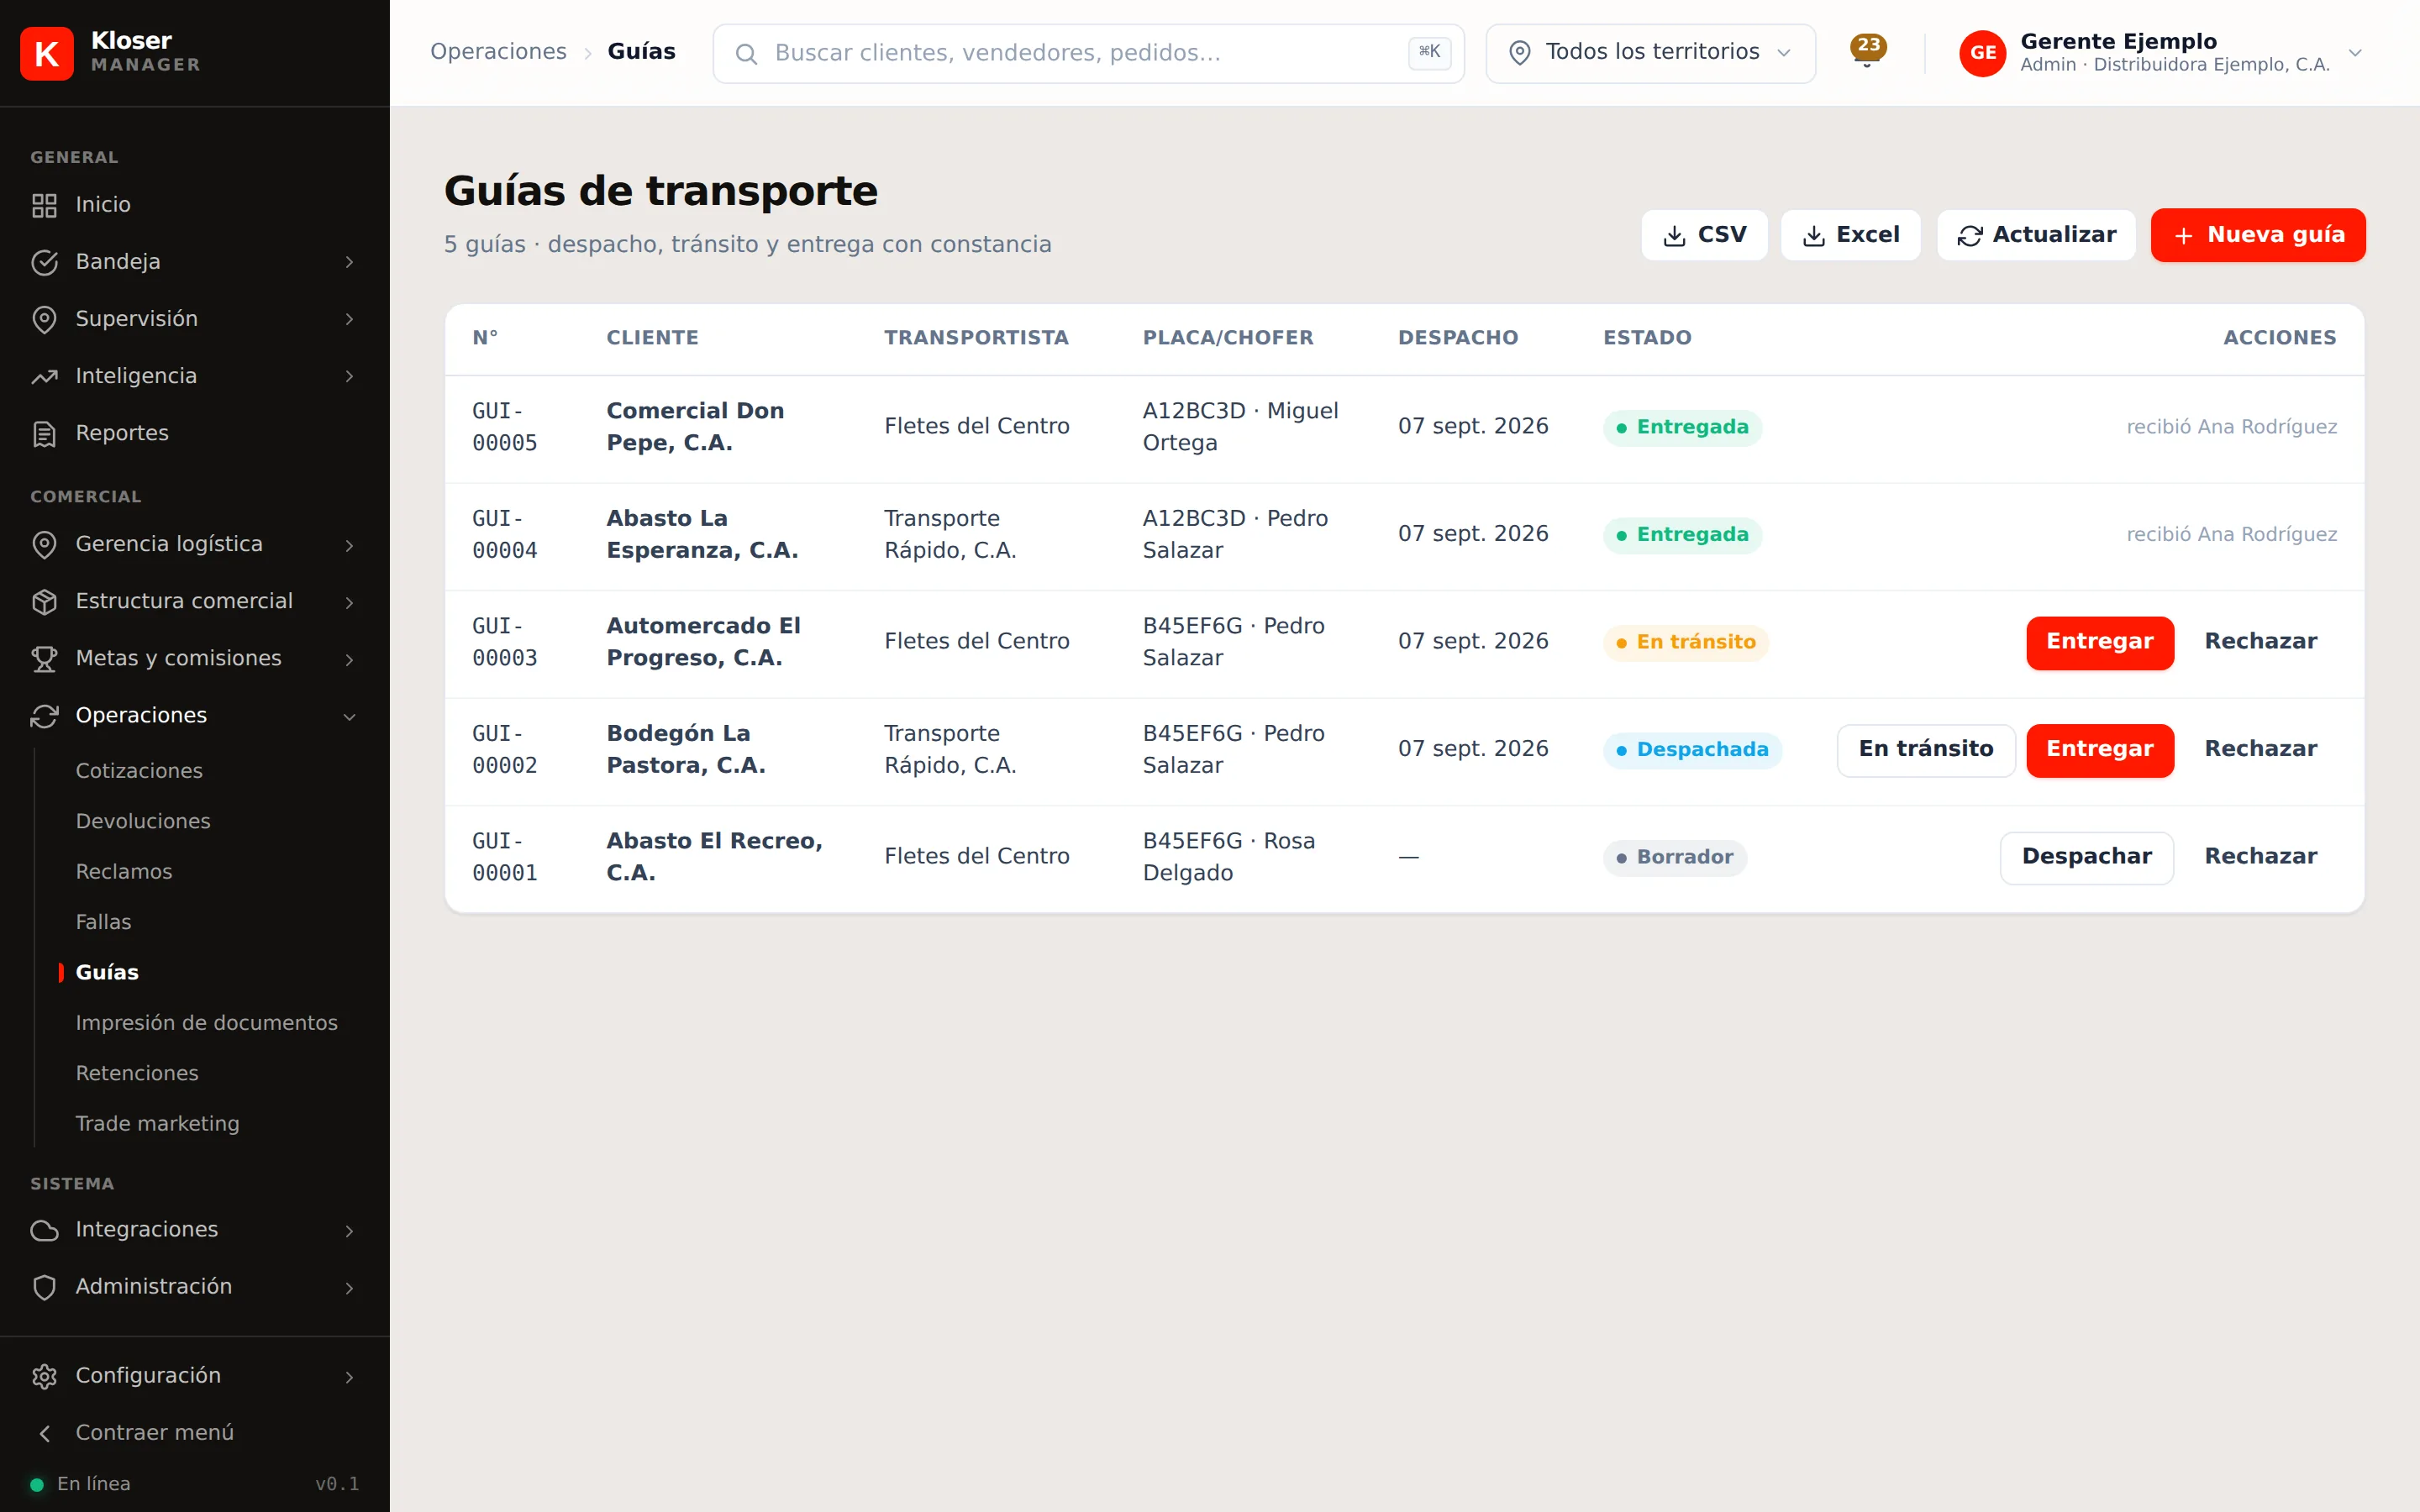Screen dimensions: 2420x1512
Task: Click the Nueva guía button
Action: point(2258,235)
